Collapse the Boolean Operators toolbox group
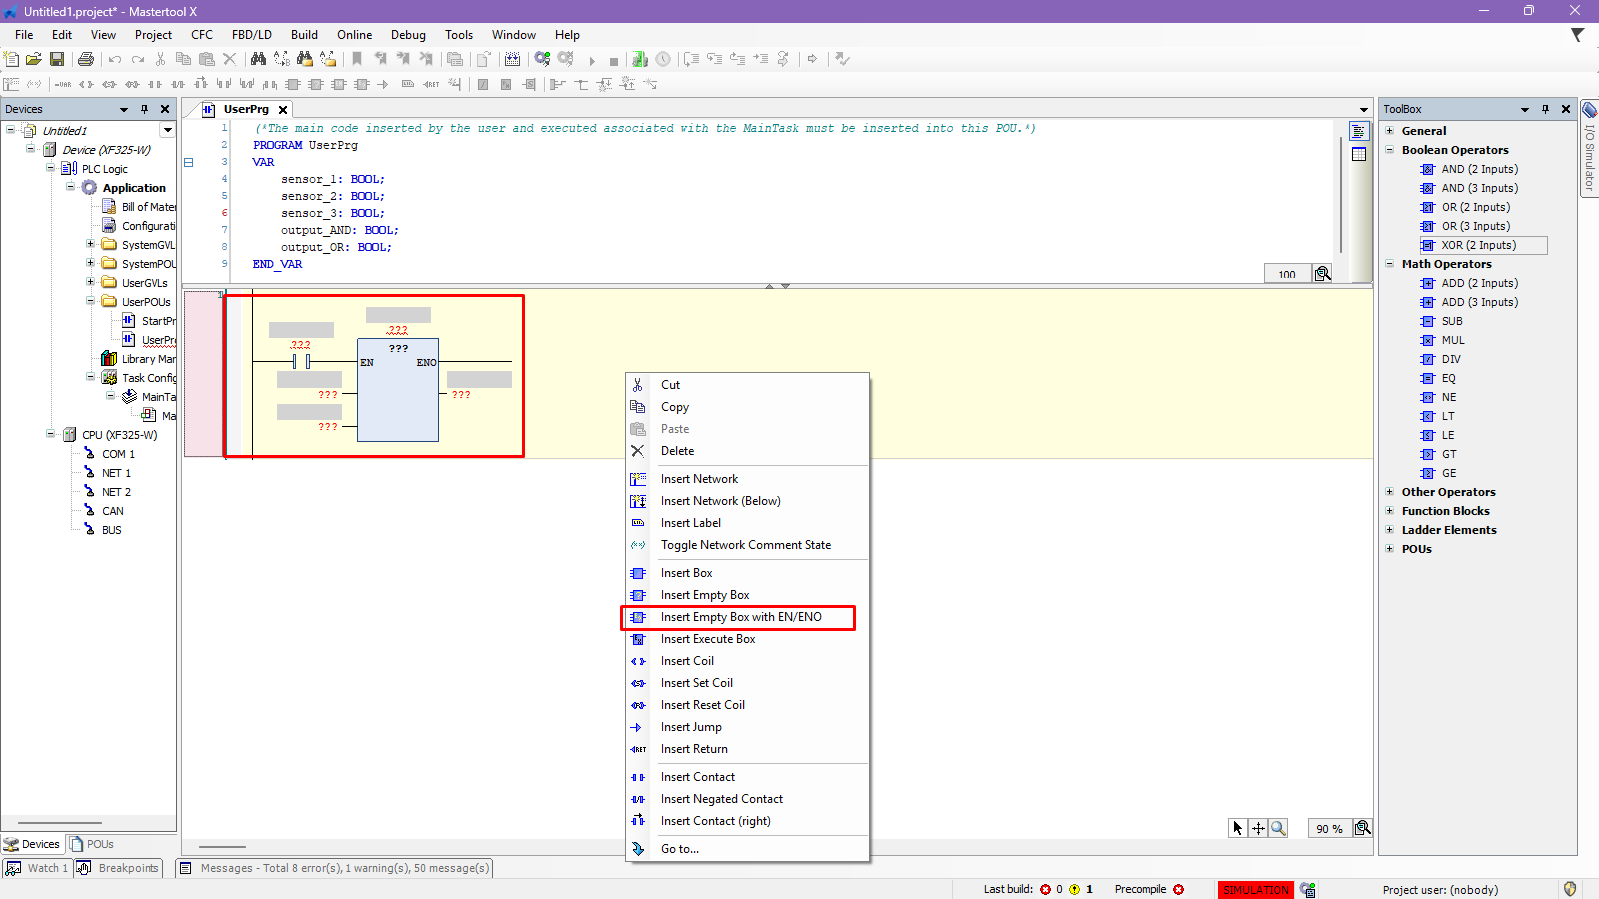Image resolution: width=1599 pixels, height=899 pixels. (x=1389, y=150)
